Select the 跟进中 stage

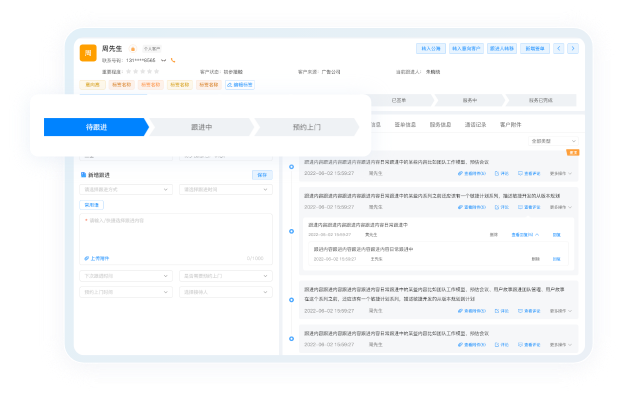pos(201,127)
